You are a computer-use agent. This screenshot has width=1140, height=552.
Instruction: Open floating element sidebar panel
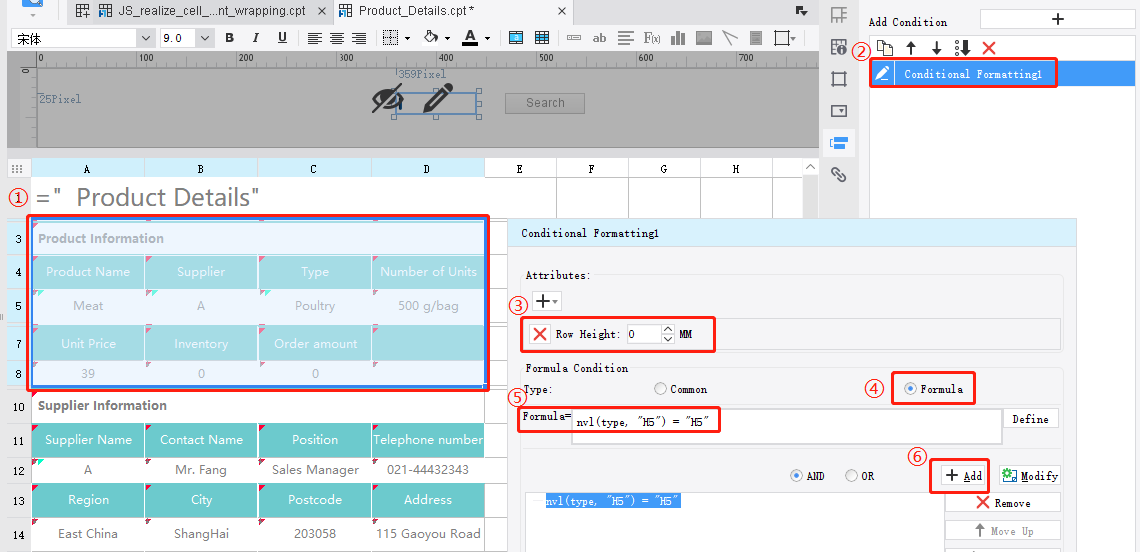click(839, 79)
